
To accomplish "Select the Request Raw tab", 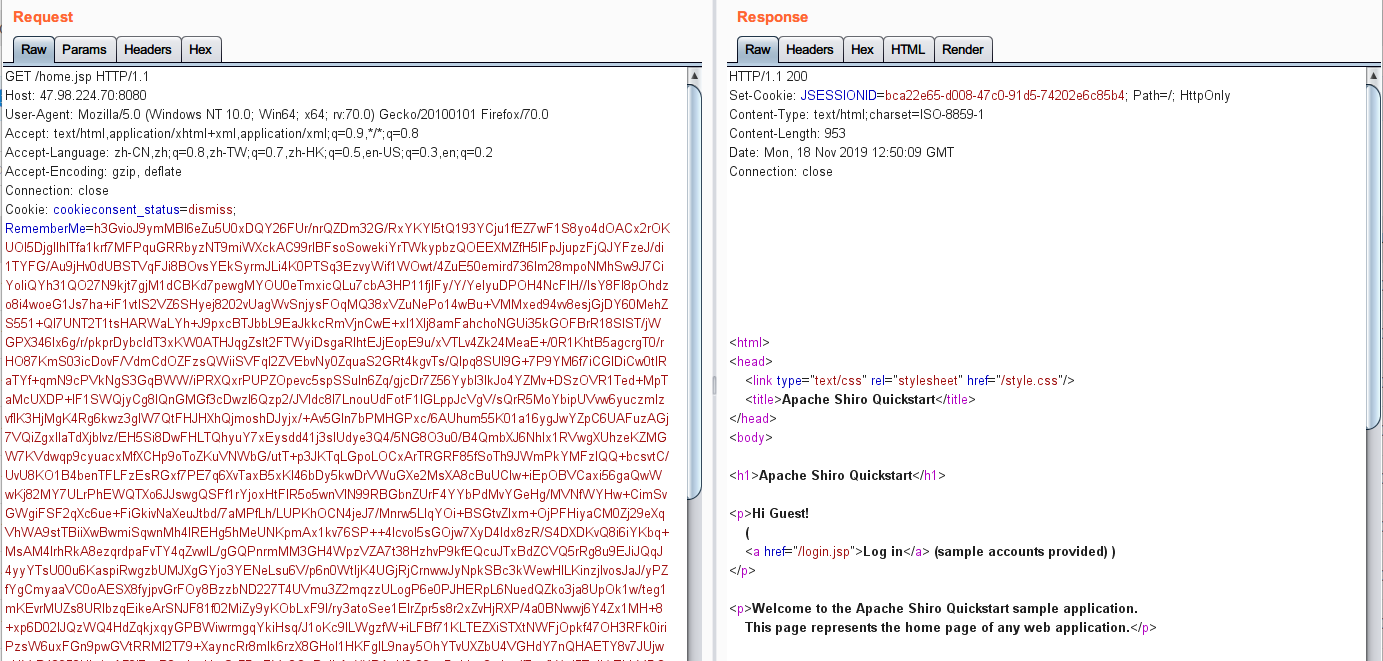I will coord(34,50).
